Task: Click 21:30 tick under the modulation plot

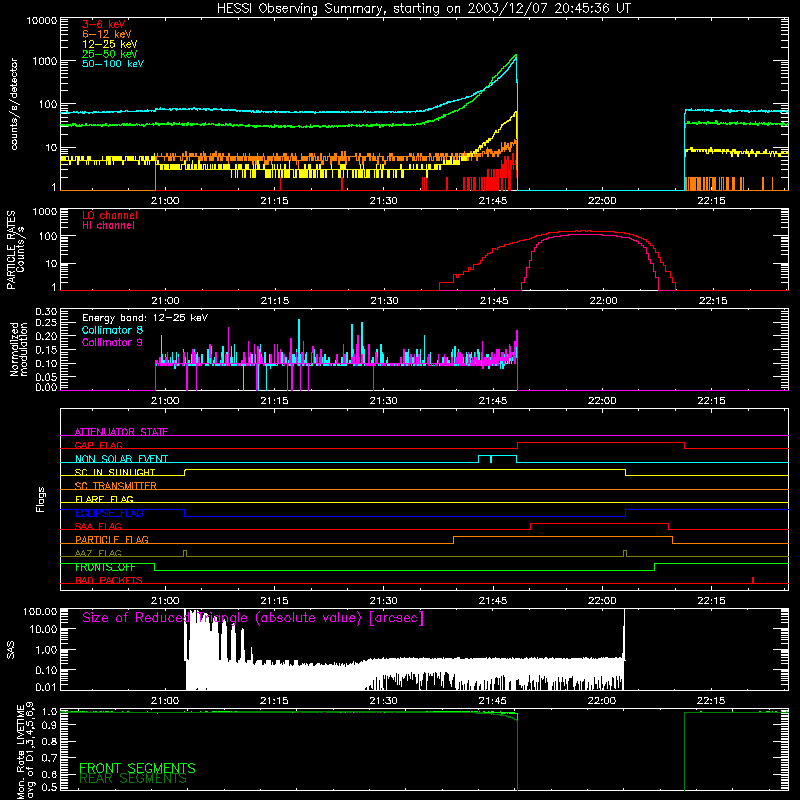Action: point(383,401)
